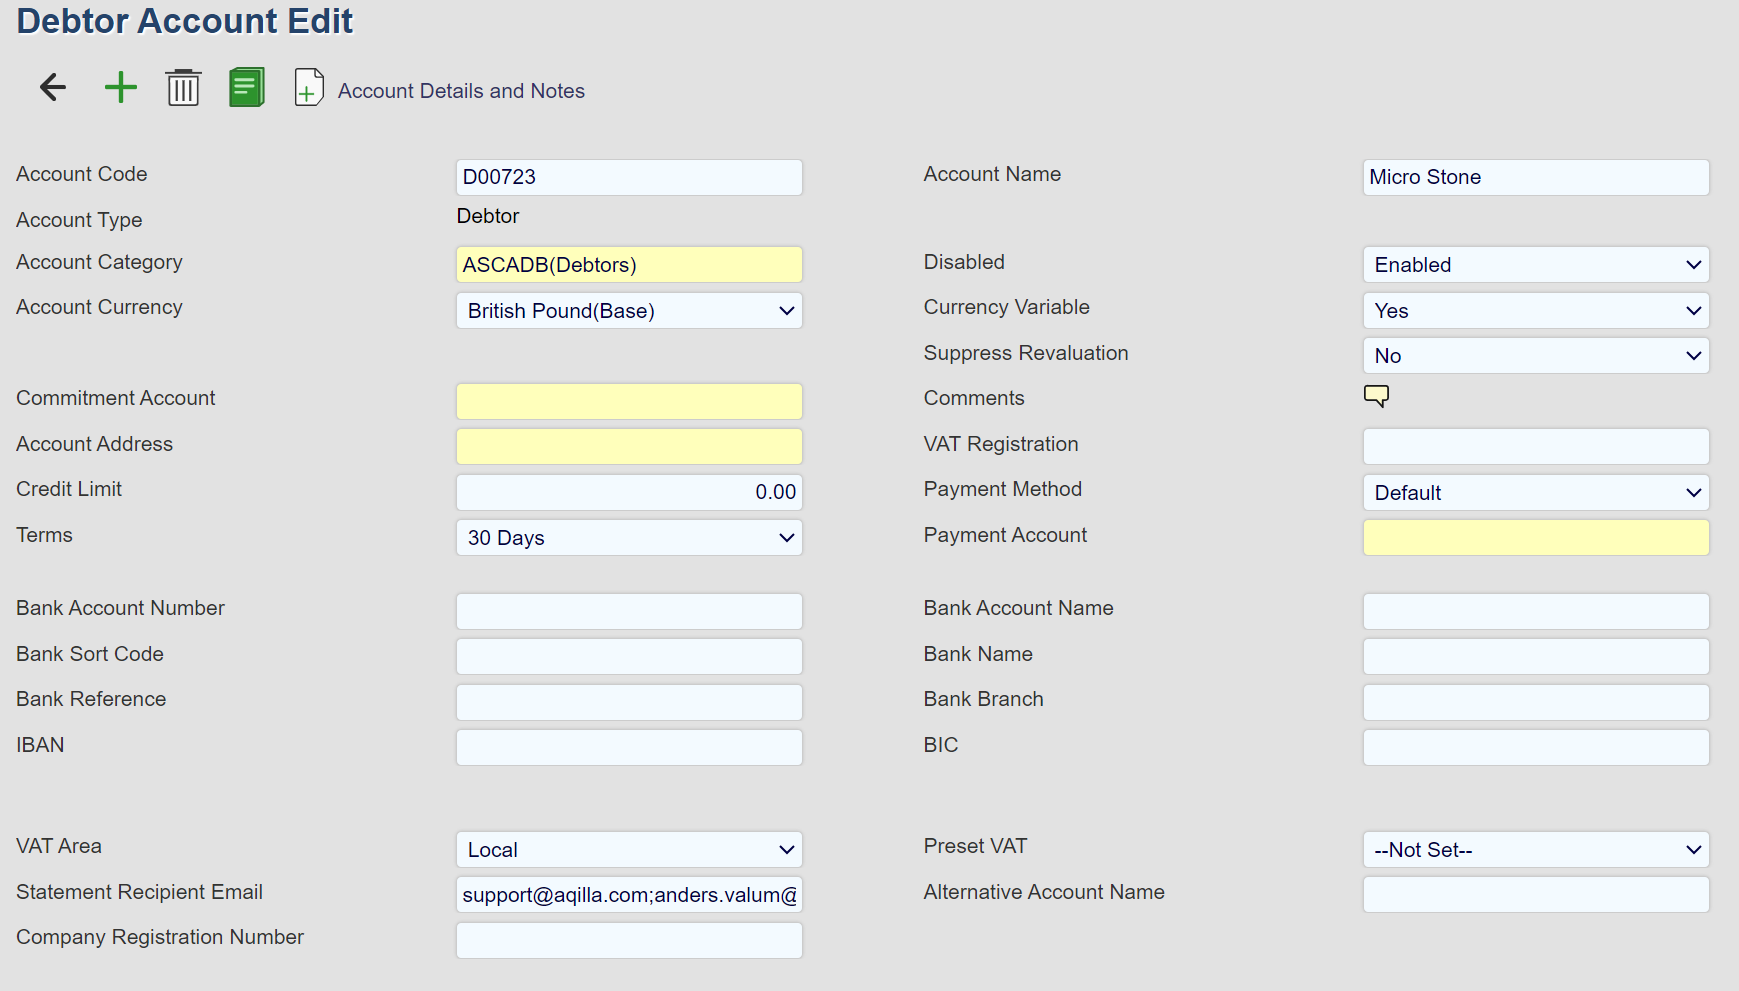
Task: Expand the VAT Area dropdown
Action: (629, 850)
